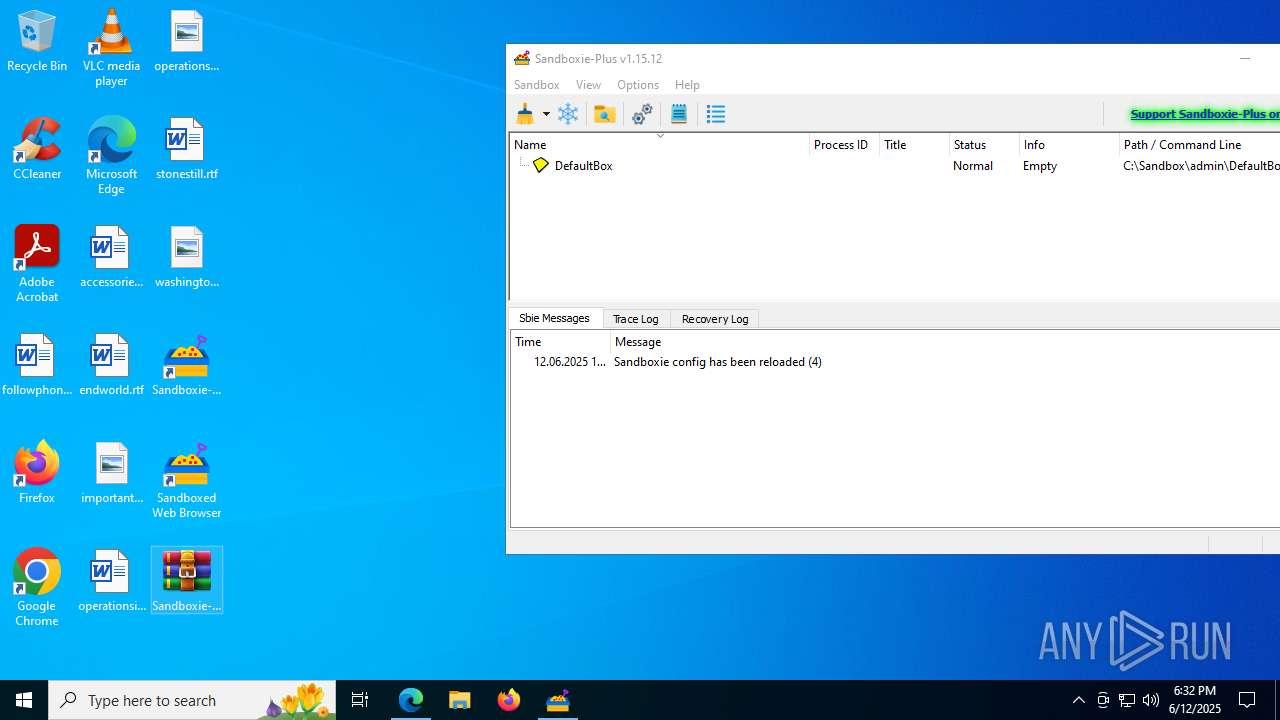Image resolution: width=1280 pixels, height=720 pixels.
Task: Click the Message column header
Action: (x=945, y=342)
